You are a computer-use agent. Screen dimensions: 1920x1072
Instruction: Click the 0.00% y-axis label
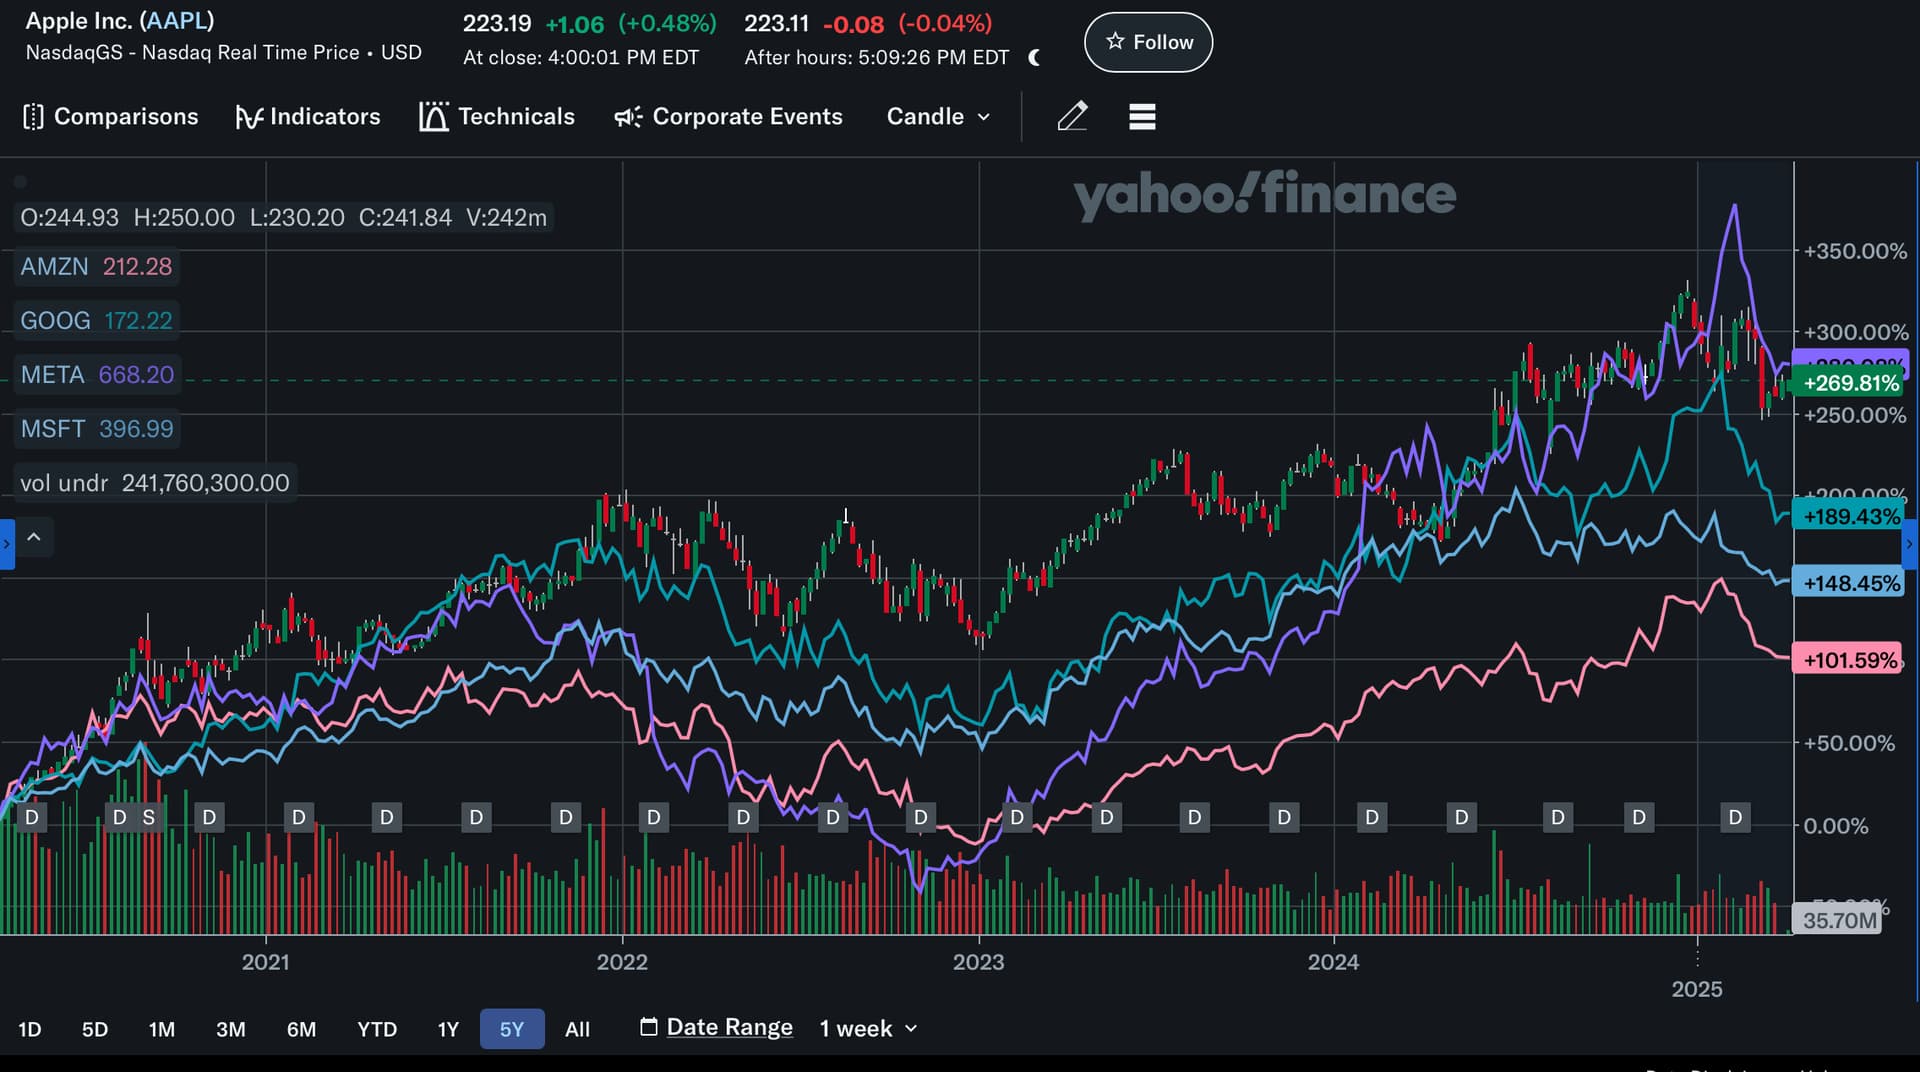[x=1836, y=827]
